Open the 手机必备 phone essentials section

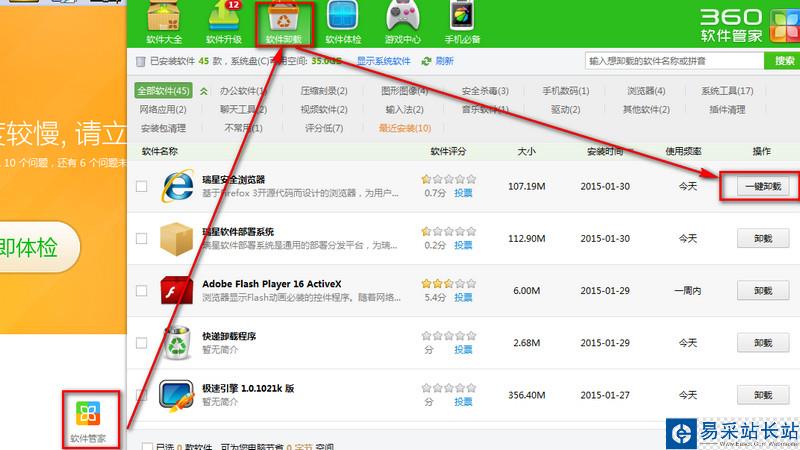462,22
